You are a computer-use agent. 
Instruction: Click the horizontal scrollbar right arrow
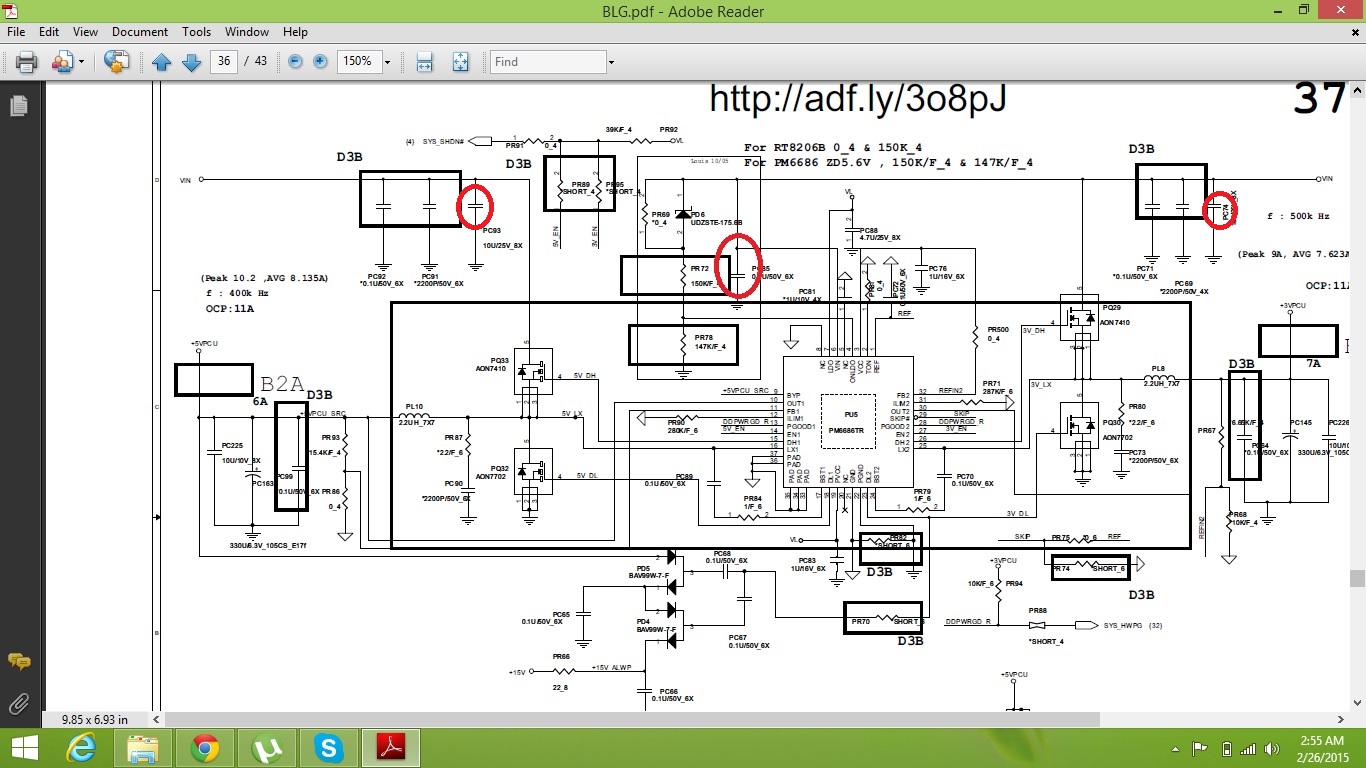point(1341,718)
